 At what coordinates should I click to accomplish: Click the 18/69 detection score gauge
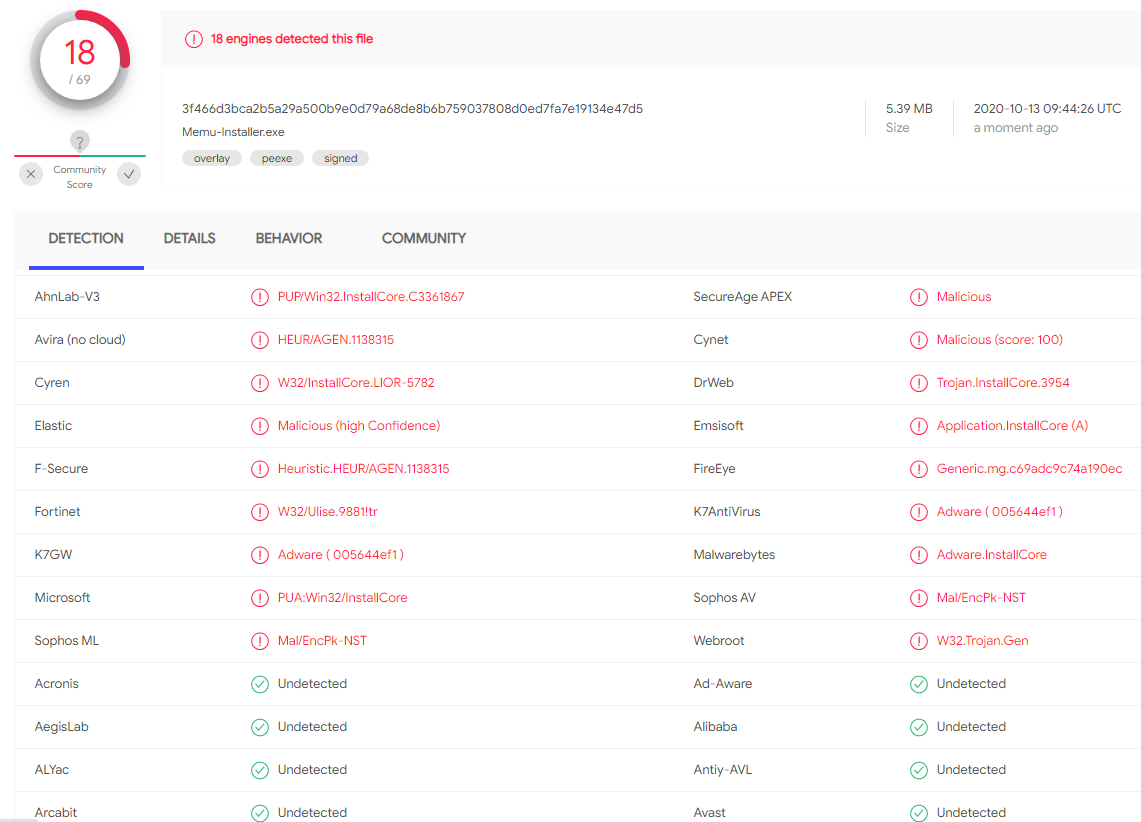[x=80, y=60]
